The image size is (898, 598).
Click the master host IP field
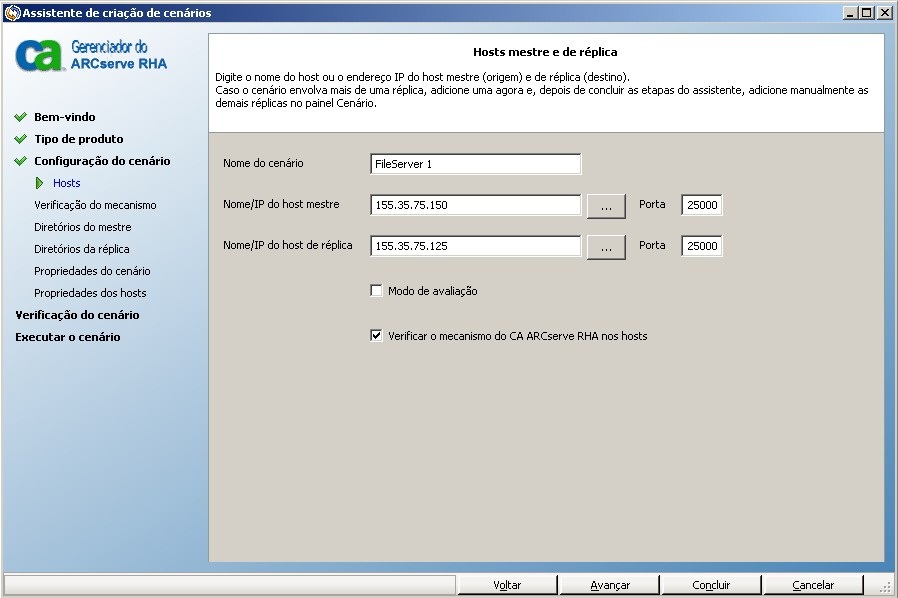475,205
